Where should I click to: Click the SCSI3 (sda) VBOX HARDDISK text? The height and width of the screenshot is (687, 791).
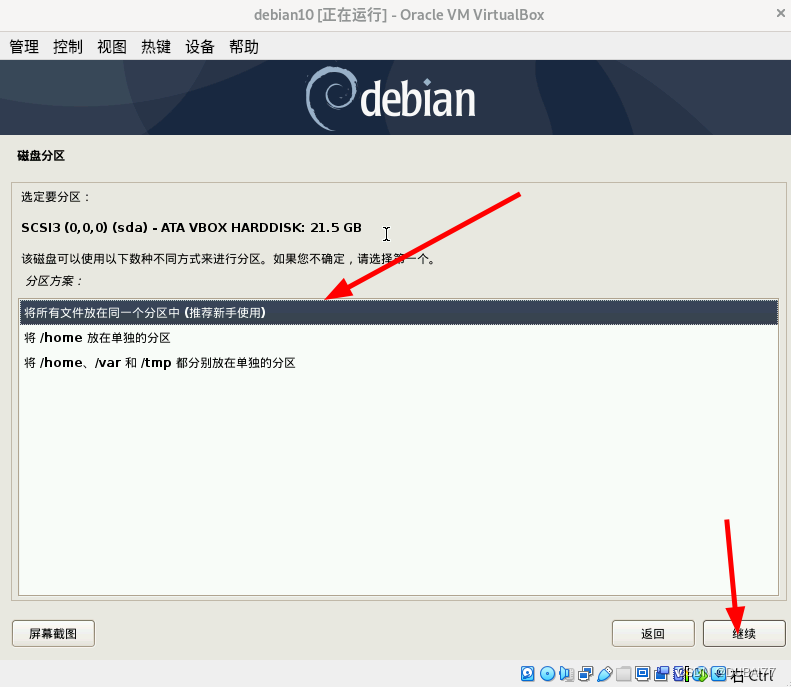[191, 227]
